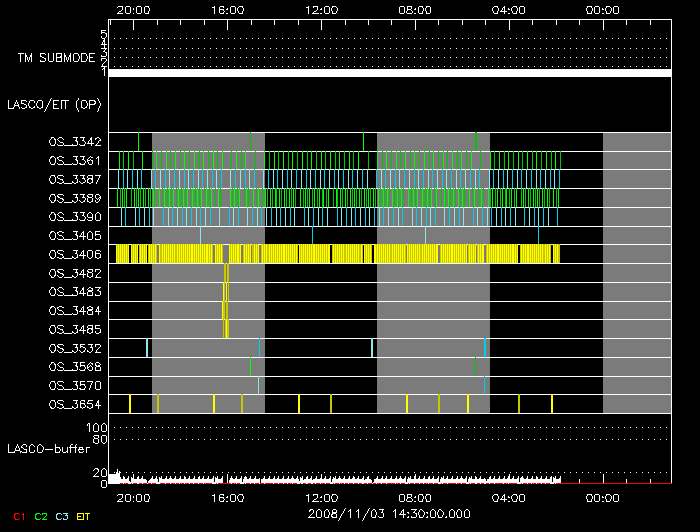Click the 80 tick on LASCO-buffer axis
Screen dimensions: 700x532
[100, 439]
